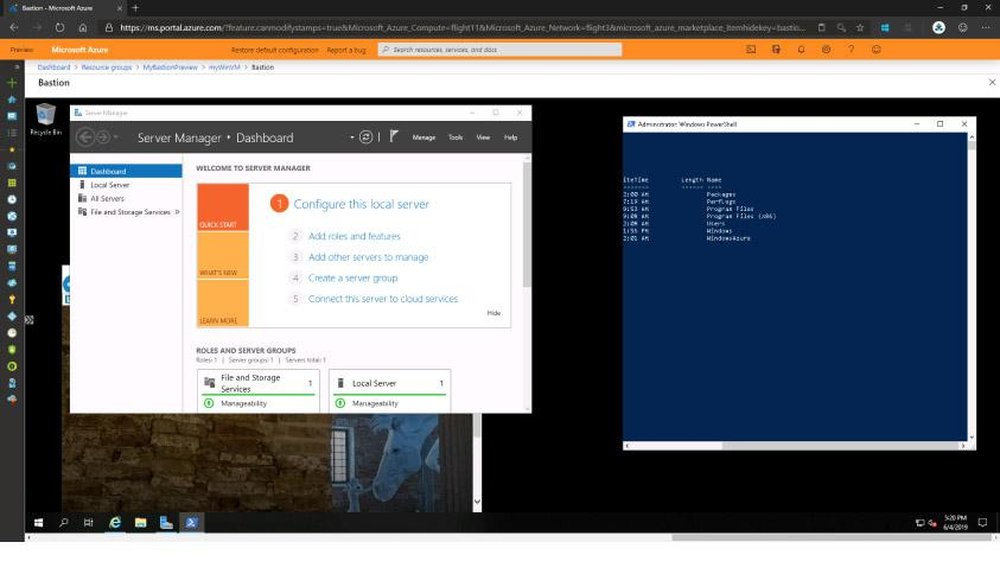Select the LEARN MORE tile

pyautogui.click(x=223, y=303)
